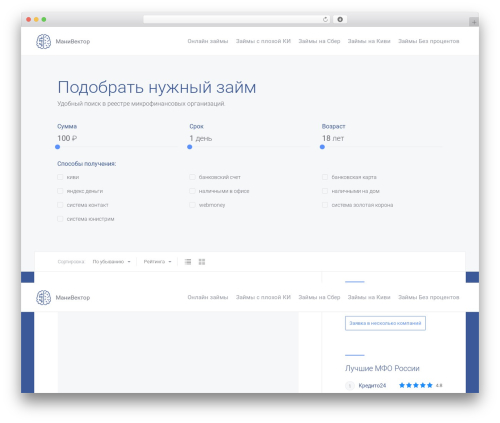The width and height of the screenshot is (500, 423).
Task: Click the 100 ₽ amount value
Action: [x=67, y=138]
